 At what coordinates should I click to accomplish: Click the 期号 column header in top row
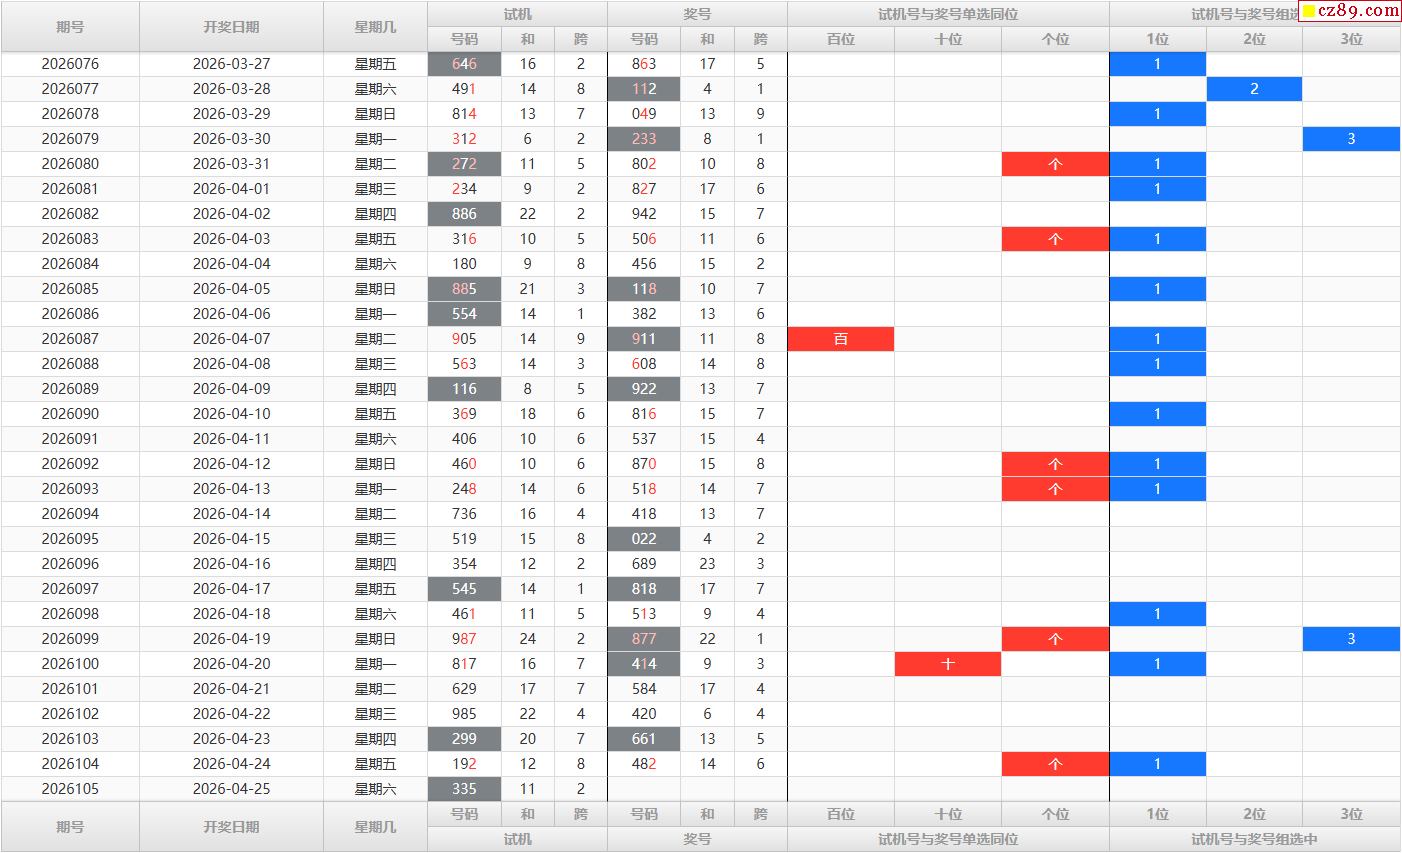click(70, 27)
